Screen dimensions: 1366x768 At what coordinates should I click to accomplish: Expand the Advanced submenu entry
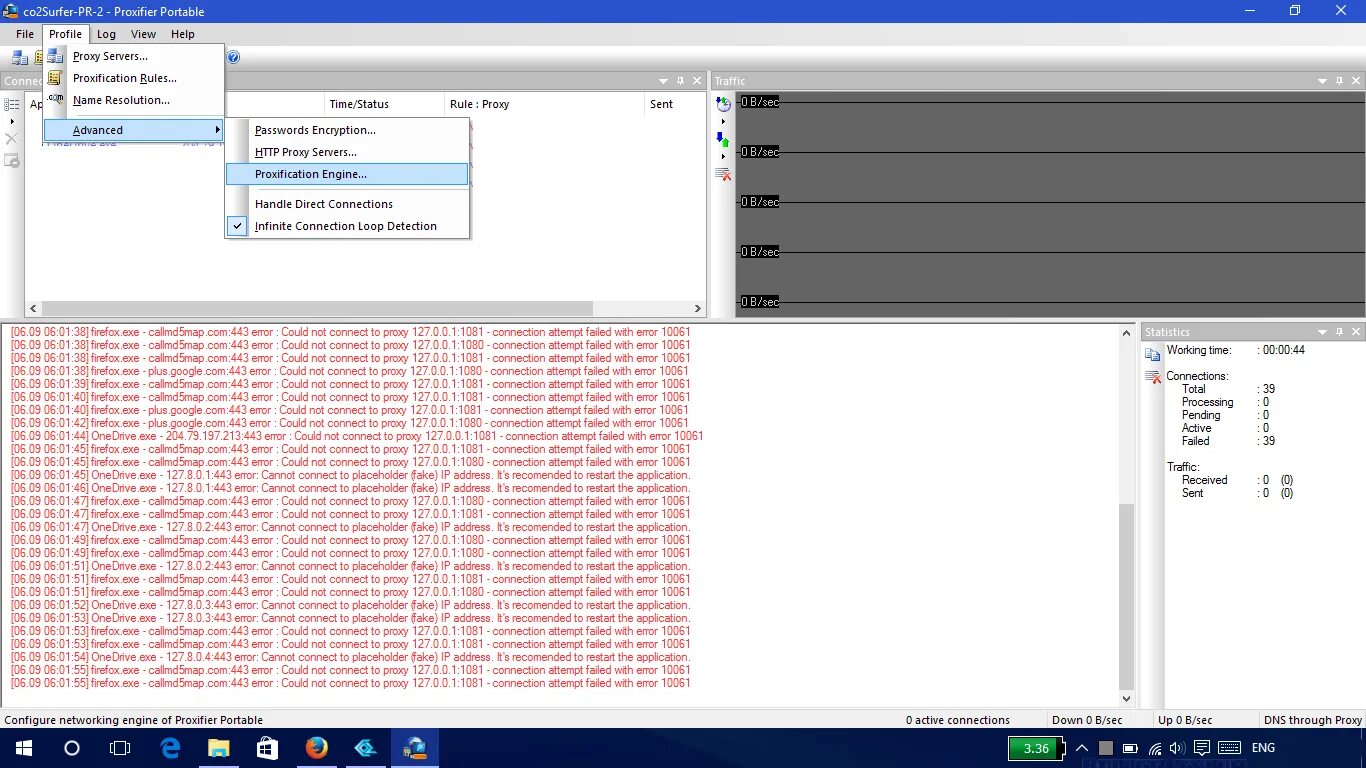(x=133, y=130)
